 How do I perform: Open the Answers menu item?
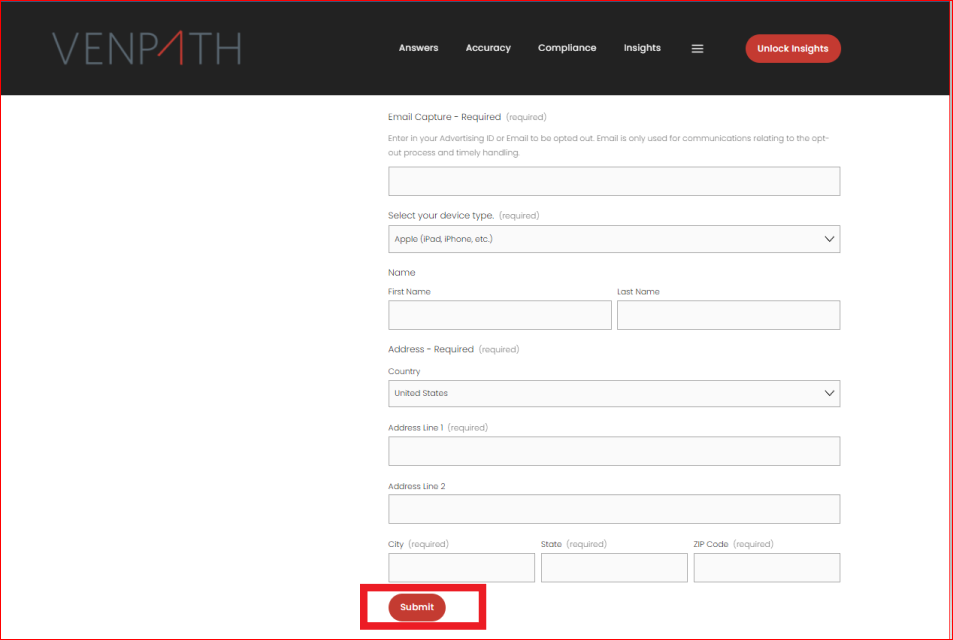click(x=418, y=48)
